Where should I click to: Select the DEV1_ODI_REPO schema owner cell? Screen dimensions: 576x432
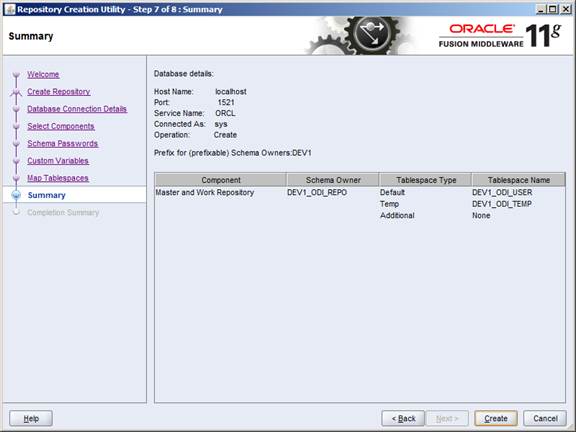[317, 192]
